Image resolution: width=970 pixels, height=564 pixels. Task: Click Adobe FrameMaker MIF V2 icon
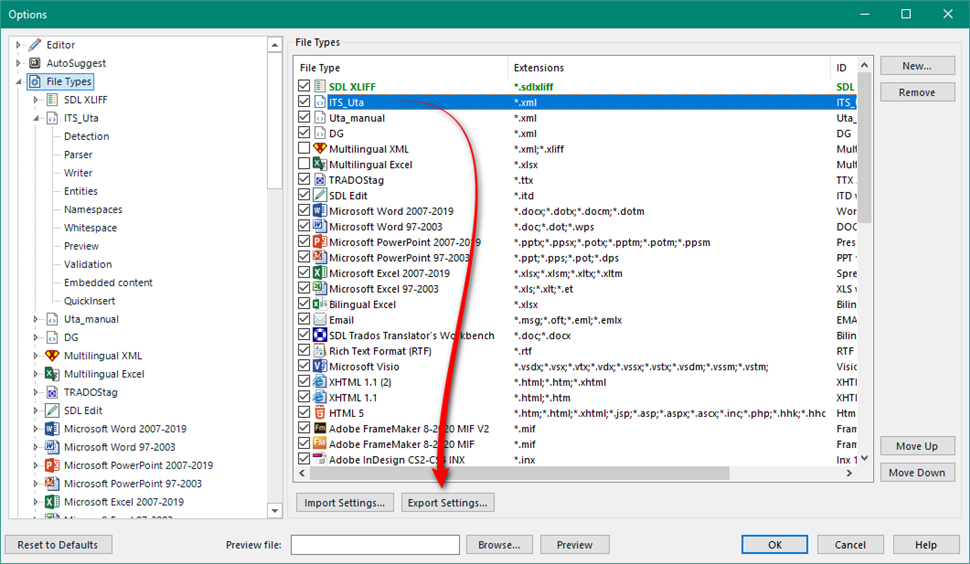pos(320,428)
